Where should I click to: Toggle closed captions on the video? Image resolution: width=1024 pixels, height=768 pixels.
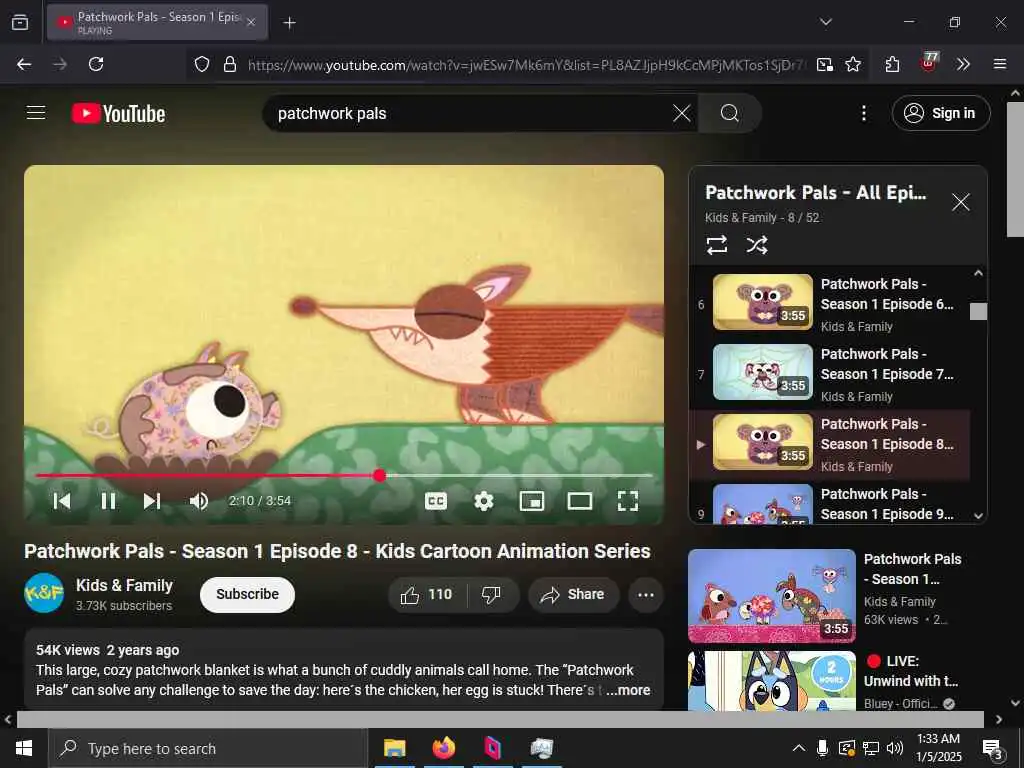click(x=436, y=501)
